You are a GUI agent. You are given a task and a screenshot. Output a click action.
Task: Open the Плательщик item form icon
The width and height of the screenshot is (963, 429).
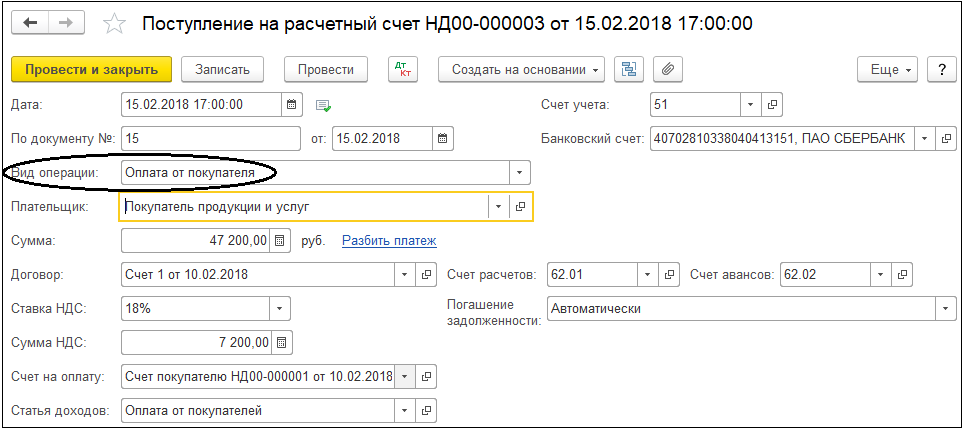(x=520, y=207)
